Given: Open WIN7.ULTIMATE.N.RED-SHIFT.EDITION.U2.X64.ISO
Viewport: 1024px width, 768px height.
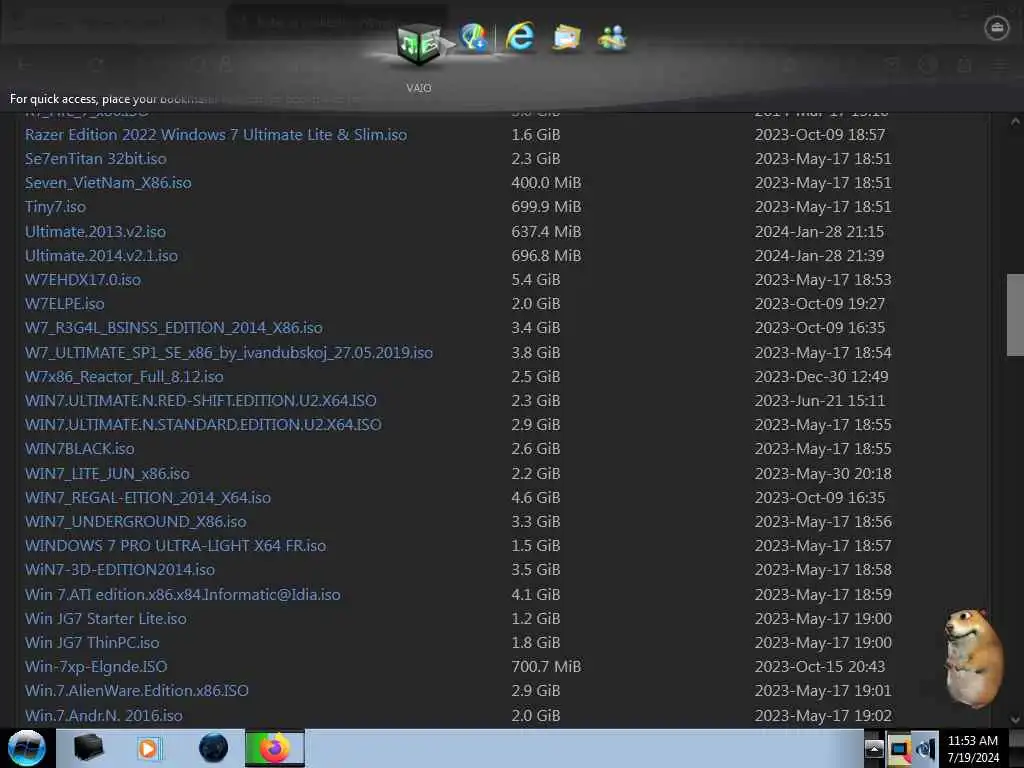Looking at the screenshot, I should [x=200, y=400].
